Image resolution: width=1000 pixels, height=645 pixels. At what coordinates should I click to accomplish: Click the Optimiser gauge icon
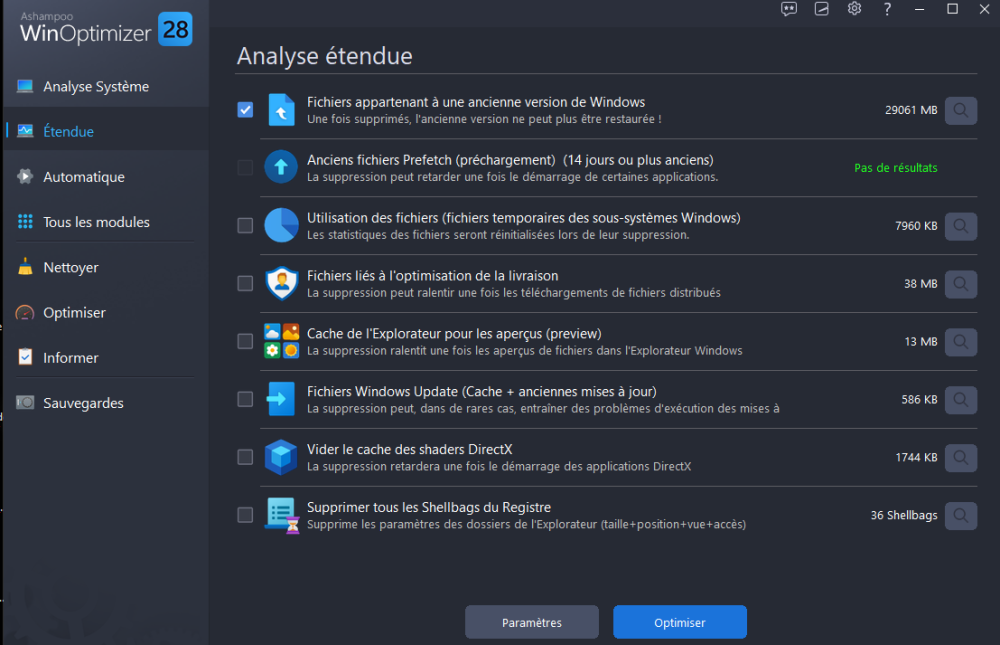pyautogui.click(x=25, y=313)
